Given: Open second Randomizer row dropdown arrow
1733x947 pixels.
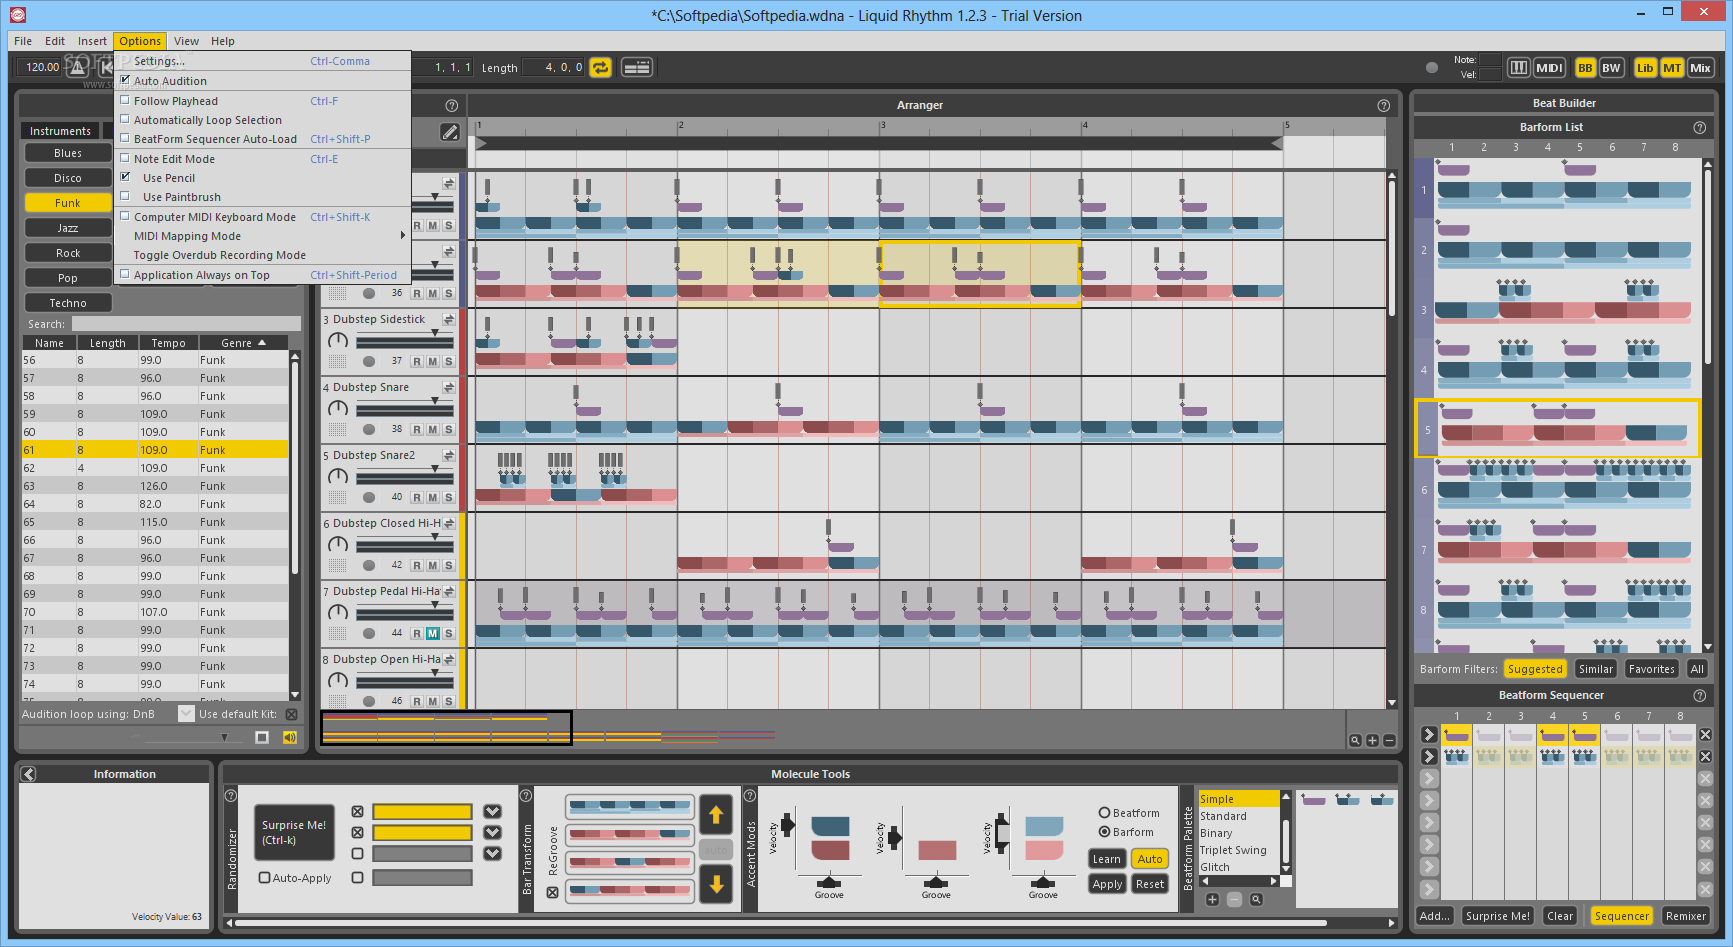Looking at the screenshot, I should click(492, 832).
